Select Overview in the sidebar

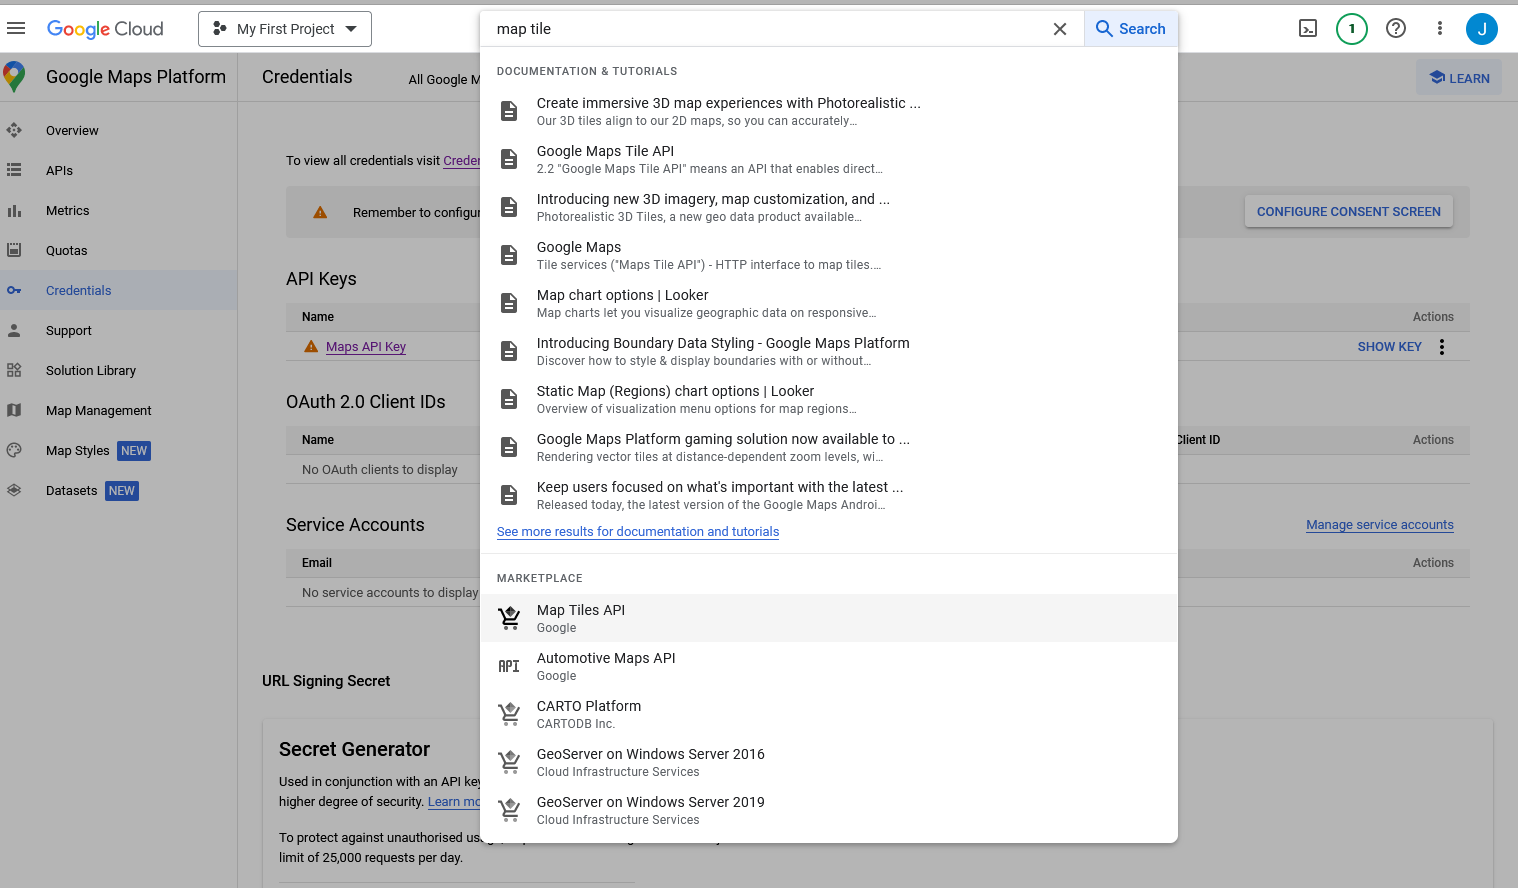(x=72, y=130)
